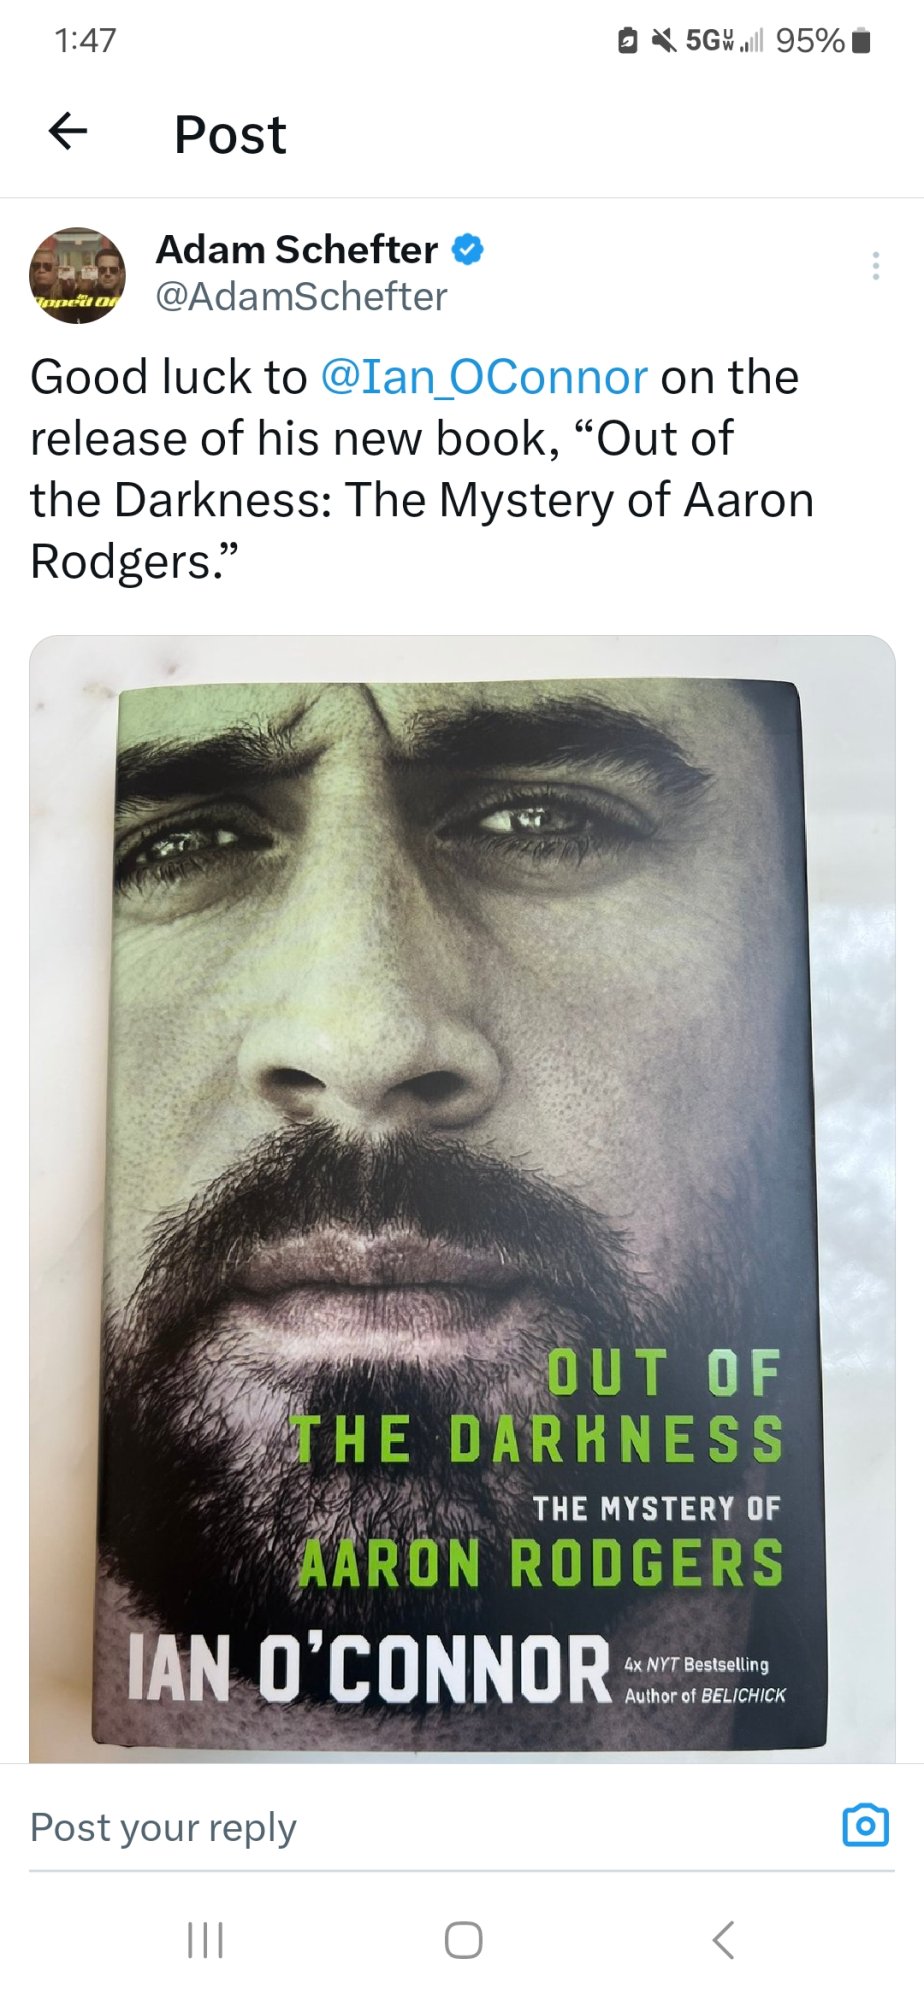This screenshot has width=924, height=2000.
Task: Open Adam Schefter's profile picture
Action: click(78, 274)
